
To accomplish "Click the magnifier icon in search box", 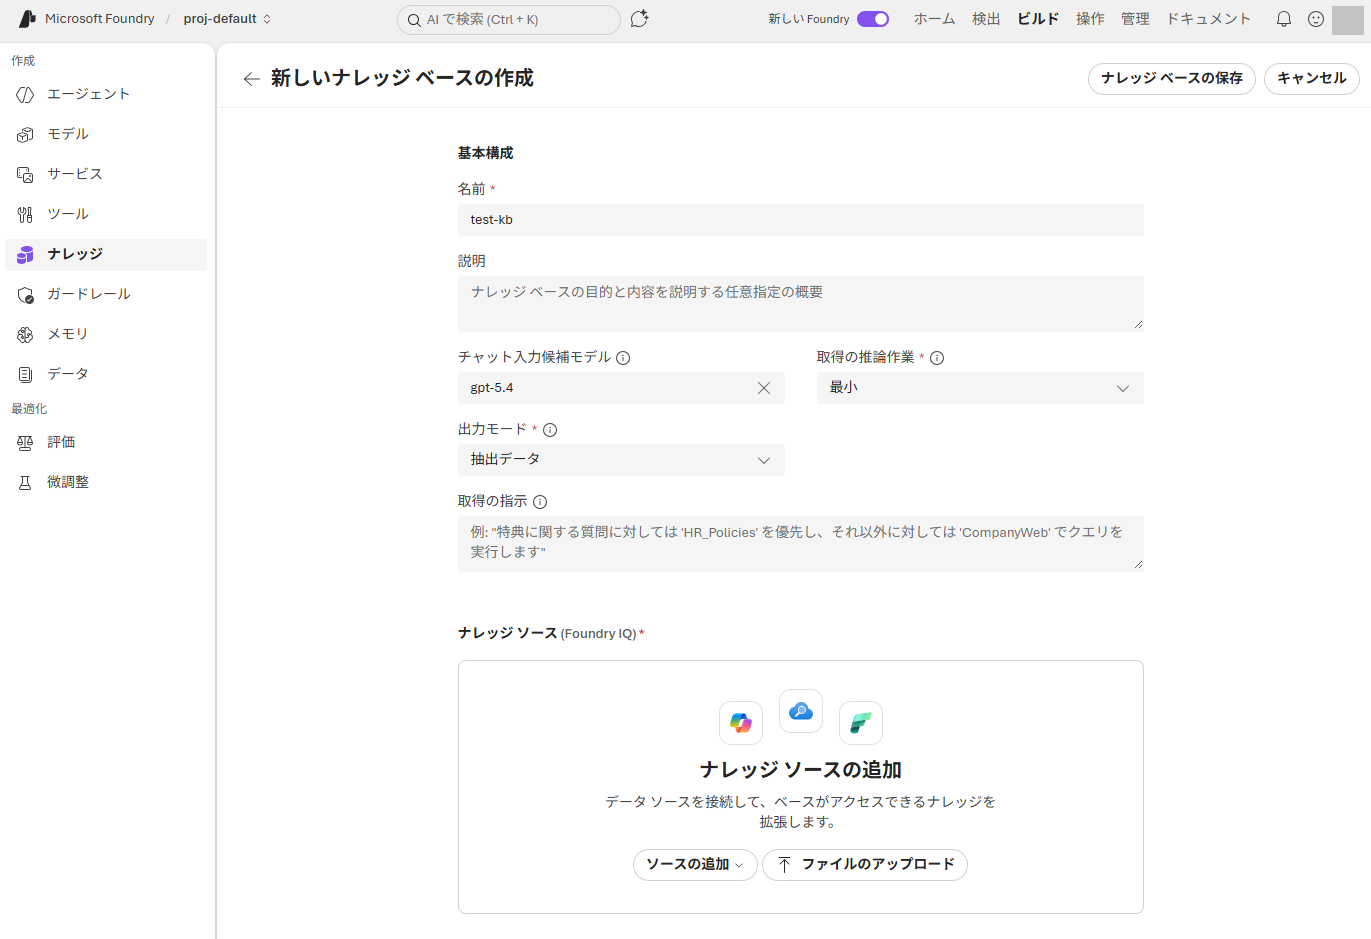I will [x=414, y=20].
